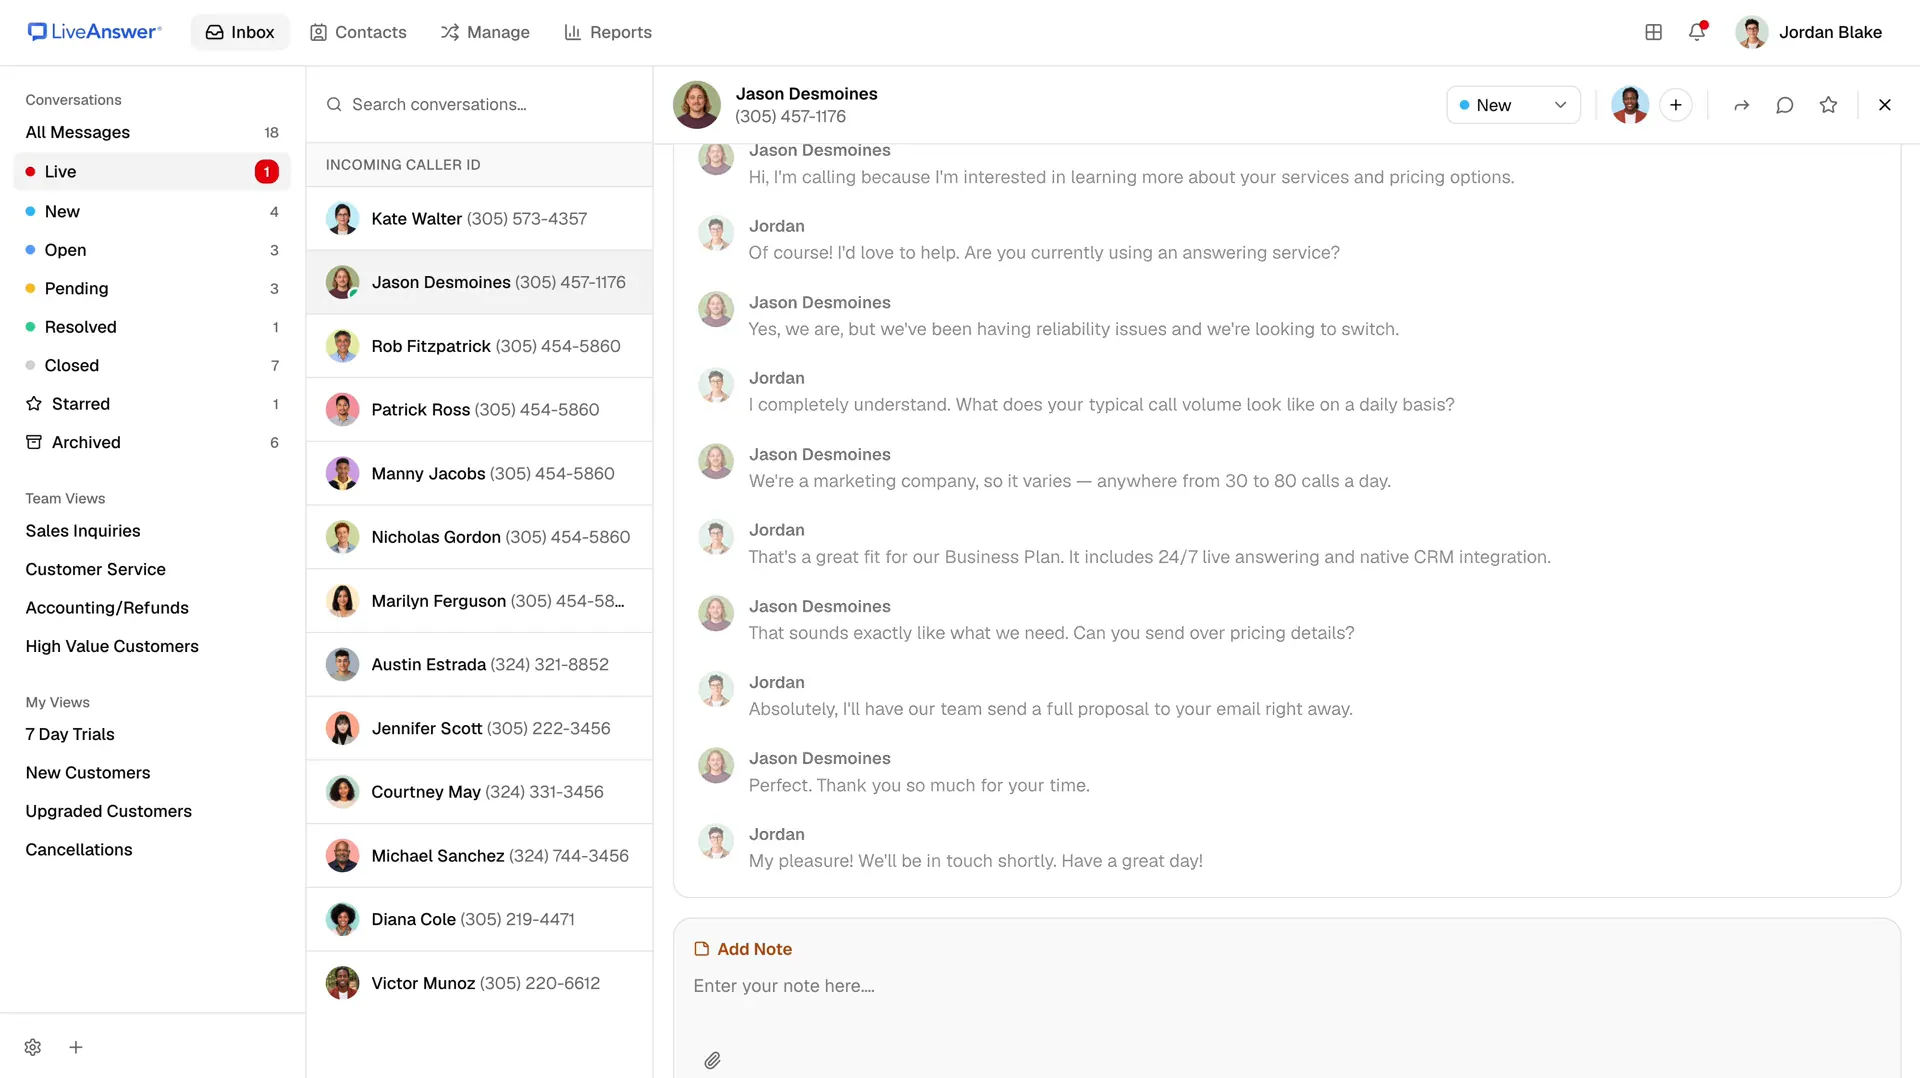The width and height of the screenshot is (1920, 1078).
Task: Click Jordan's final great day message
Action: click(975, 861)
